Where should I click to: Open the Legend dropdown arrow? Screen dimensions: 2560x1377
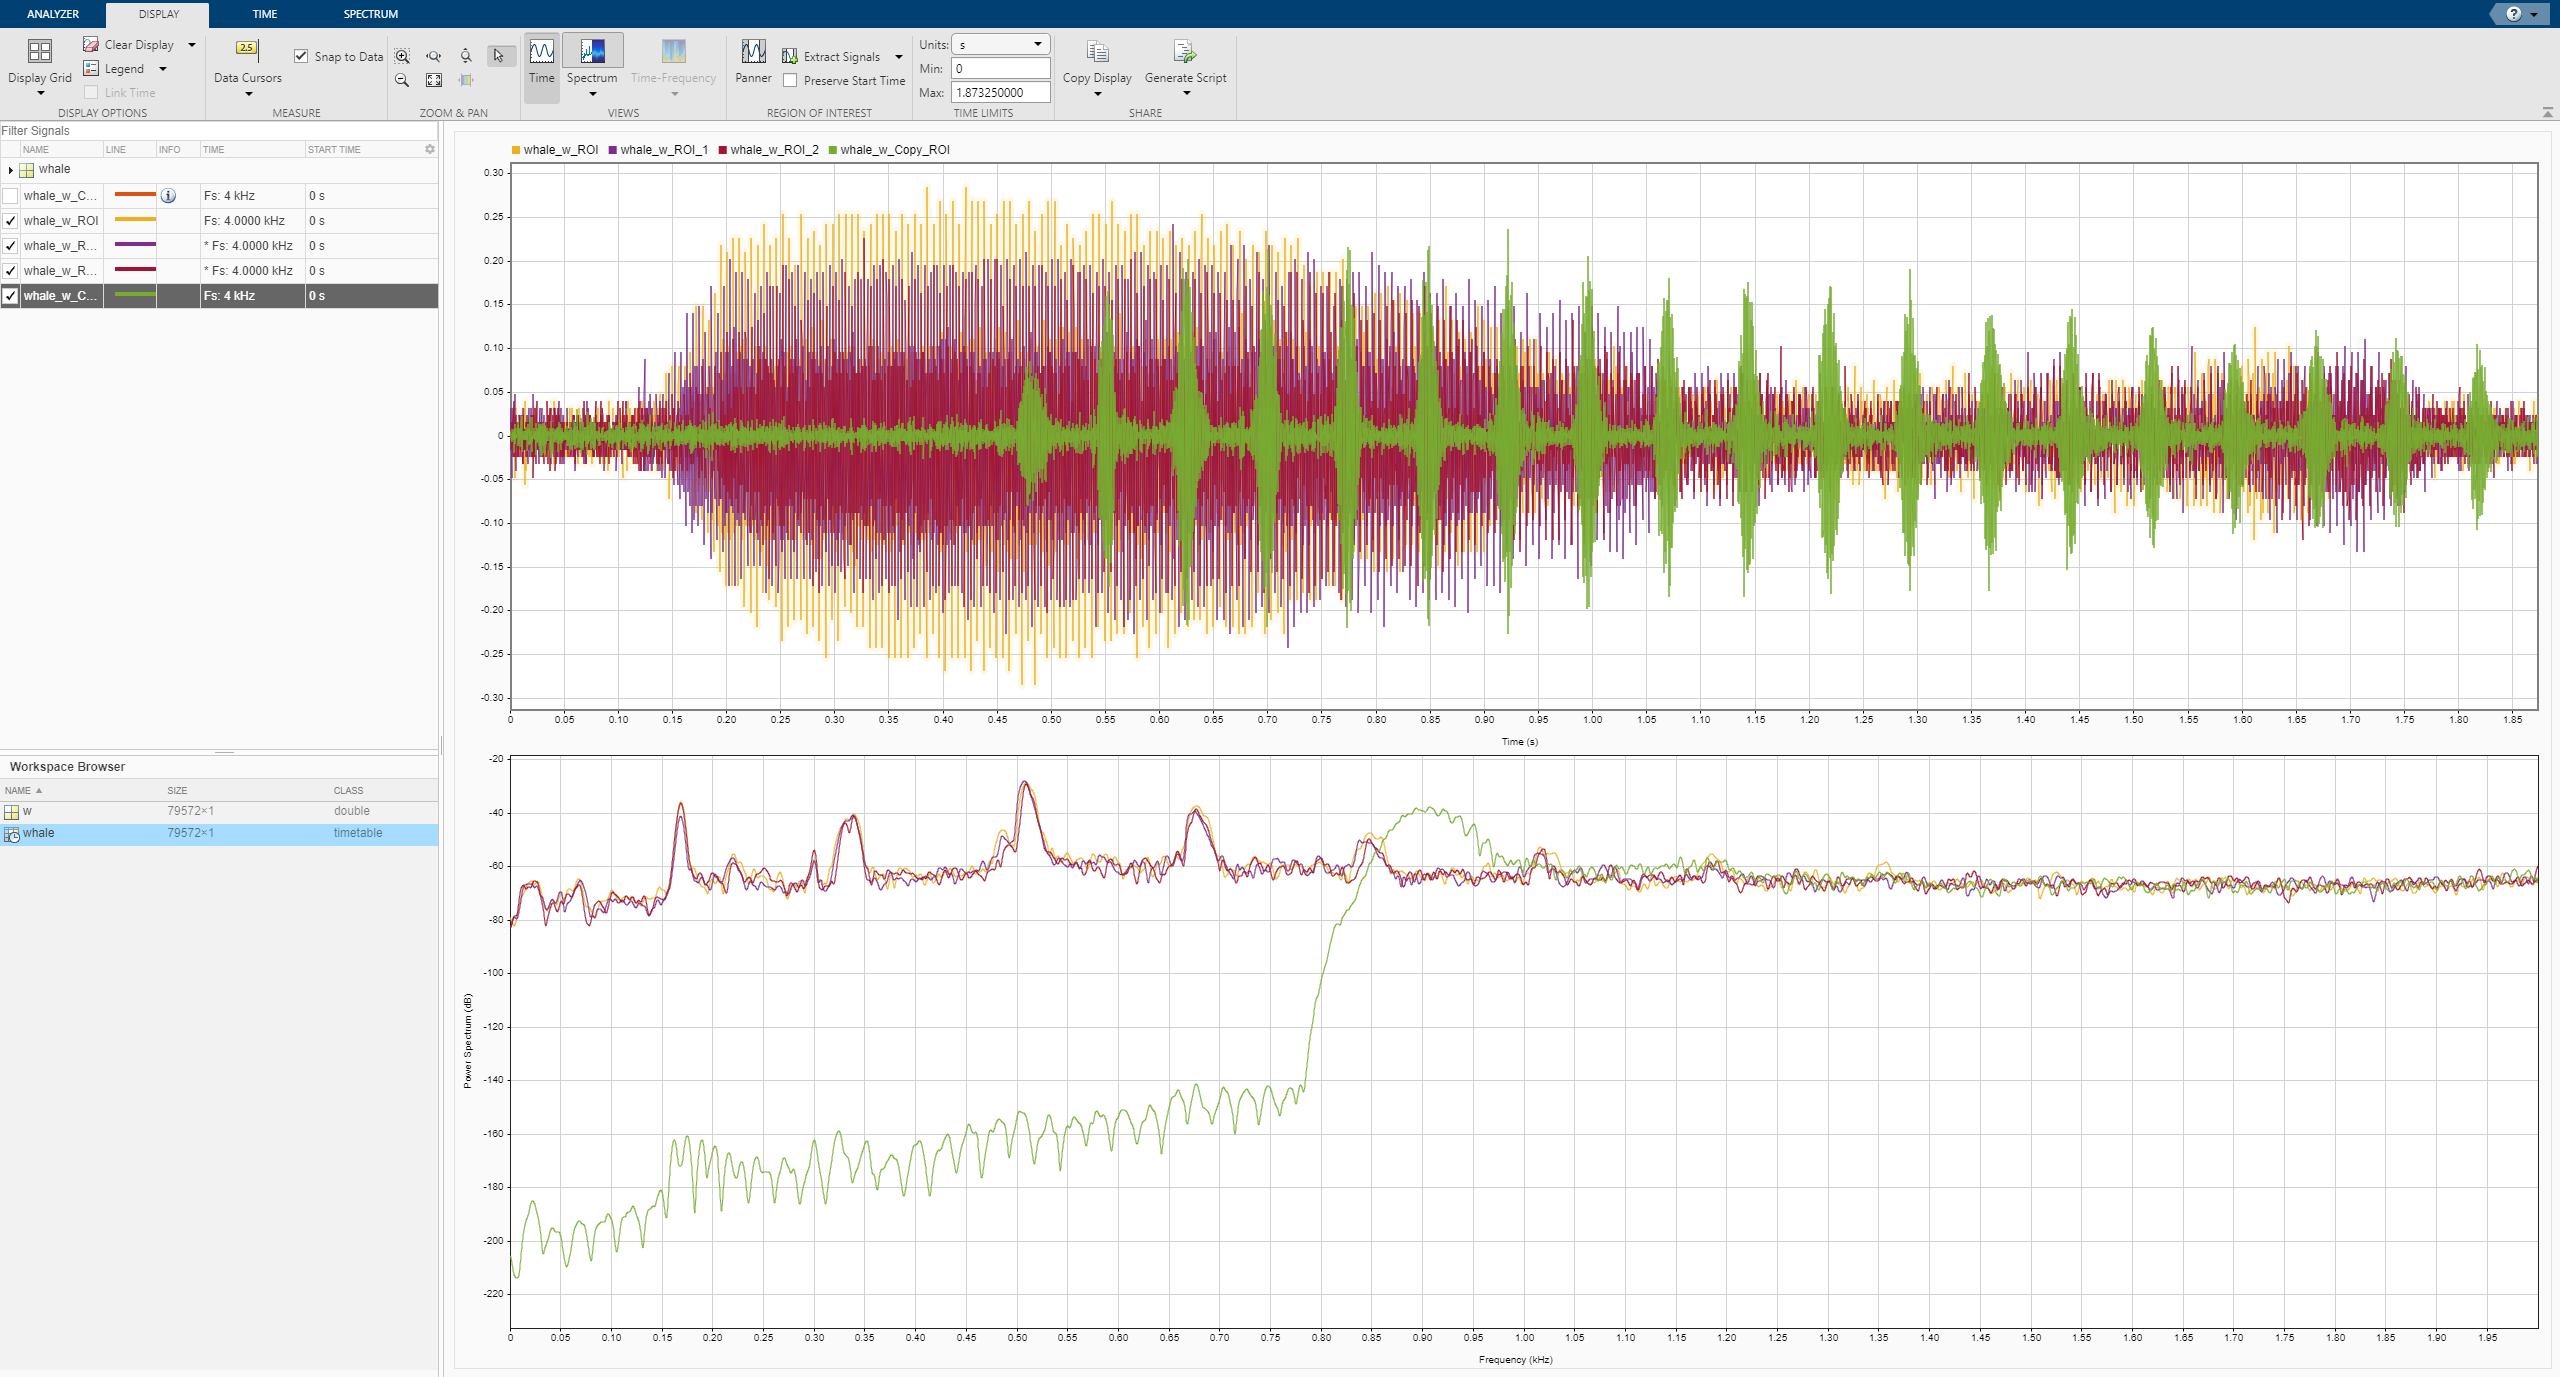[x=163, y=69]
